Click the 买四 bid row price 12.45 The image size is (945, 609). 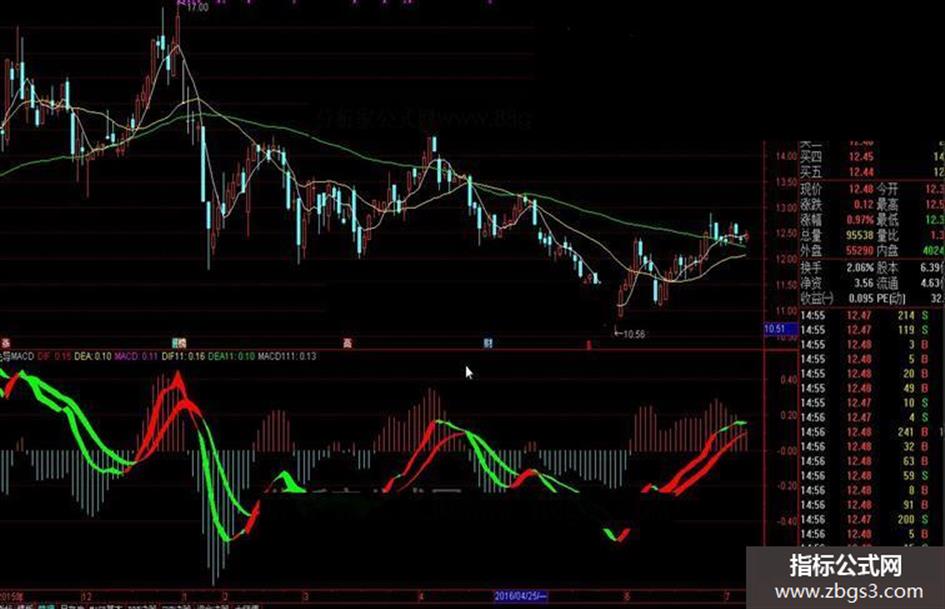coord(861,157)
